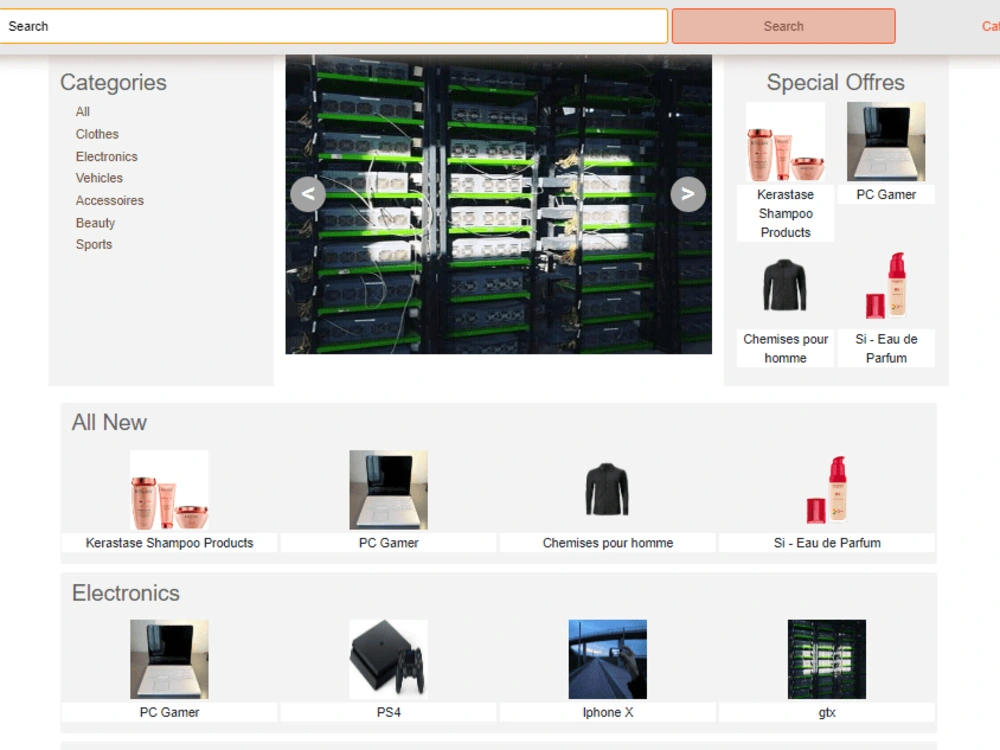Click the gtx product title
The height and width of the screenshot is (750, 1000).
827,712
